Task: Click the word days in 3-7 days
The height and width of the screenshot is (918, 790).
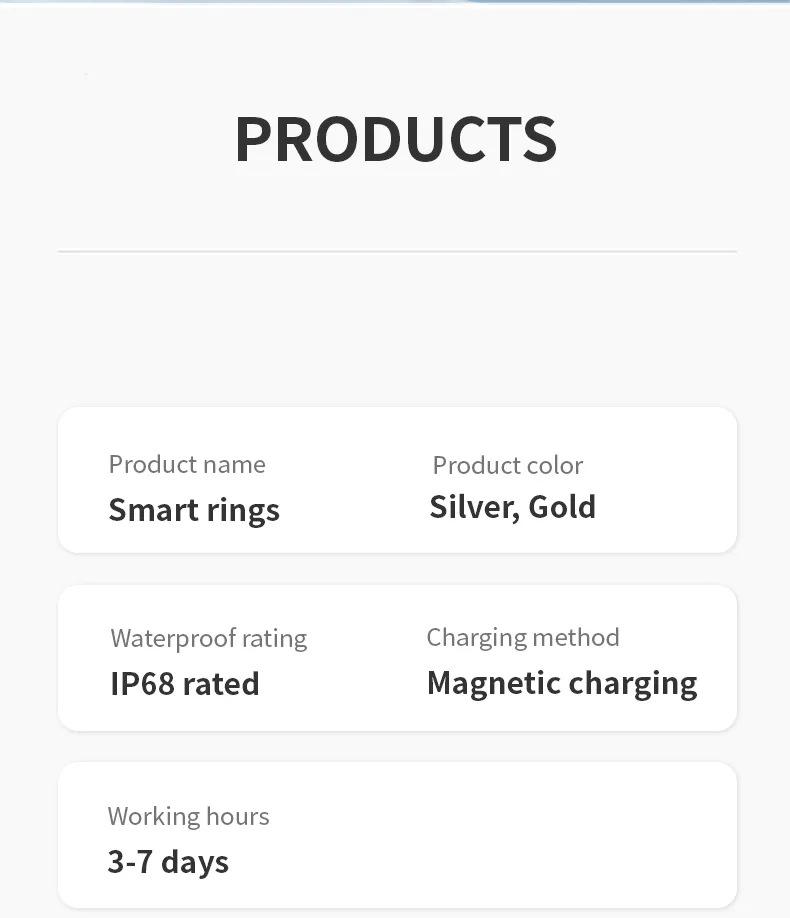Action: [195, 862]
